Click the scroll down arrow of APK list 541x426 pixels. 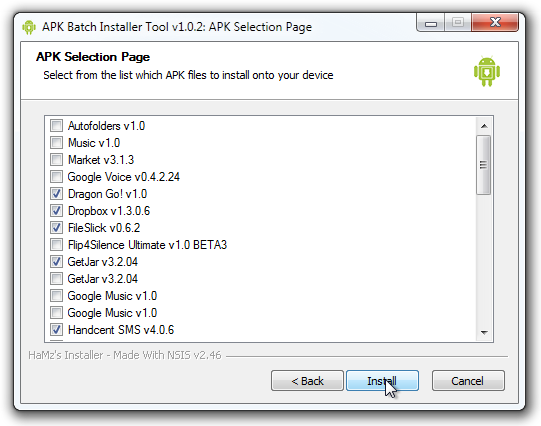coord(484,333)
